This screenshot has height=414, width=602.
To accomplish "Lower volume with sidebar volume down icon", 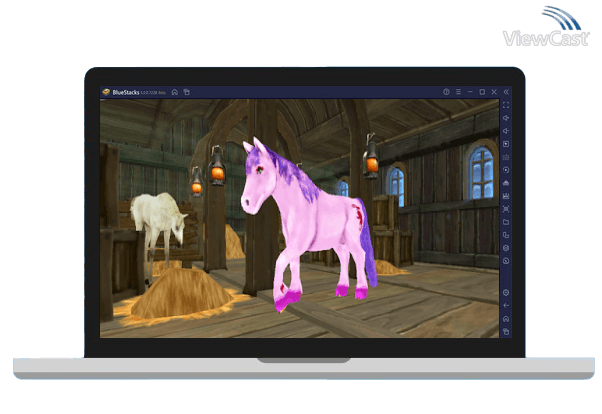I will tap(506, 131).
